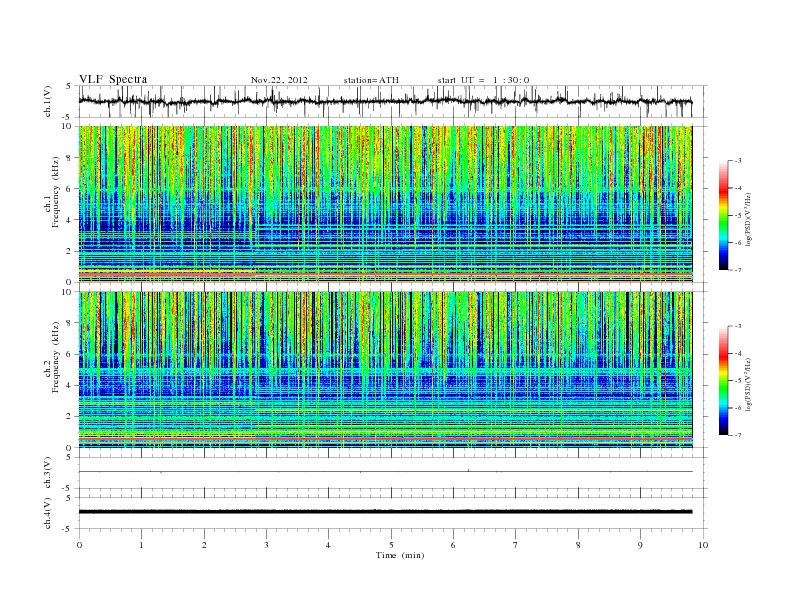Click the "-5" tick on ch.1 colorbar

(737, 216)
